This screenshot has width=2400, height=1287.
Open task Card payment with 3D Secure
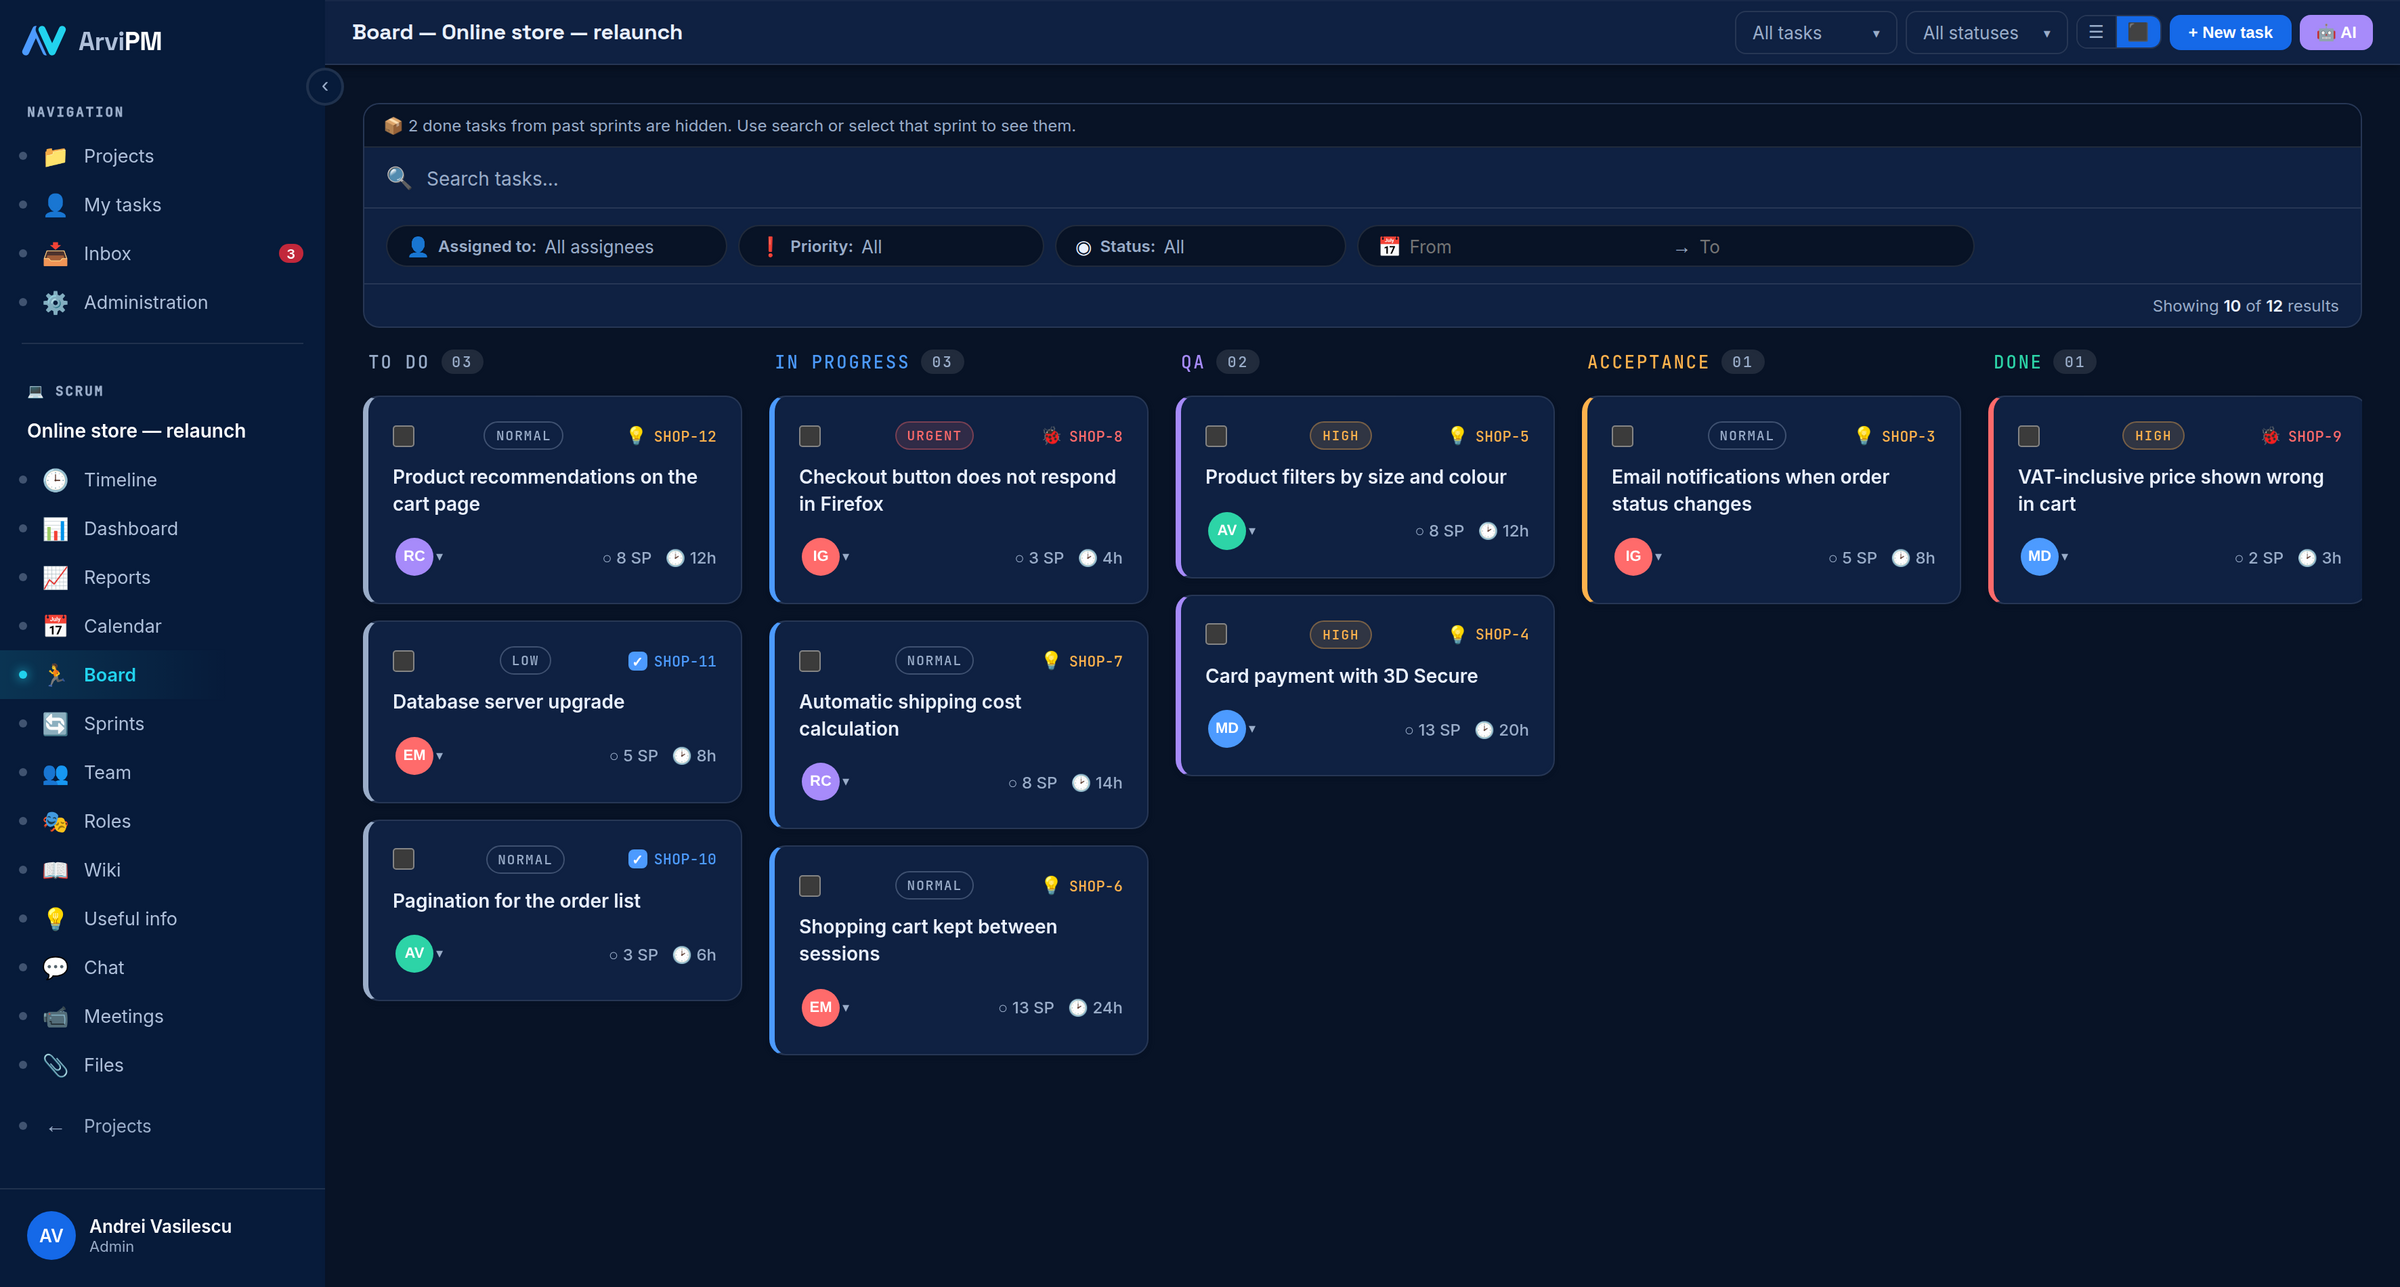pos(1341,676)
